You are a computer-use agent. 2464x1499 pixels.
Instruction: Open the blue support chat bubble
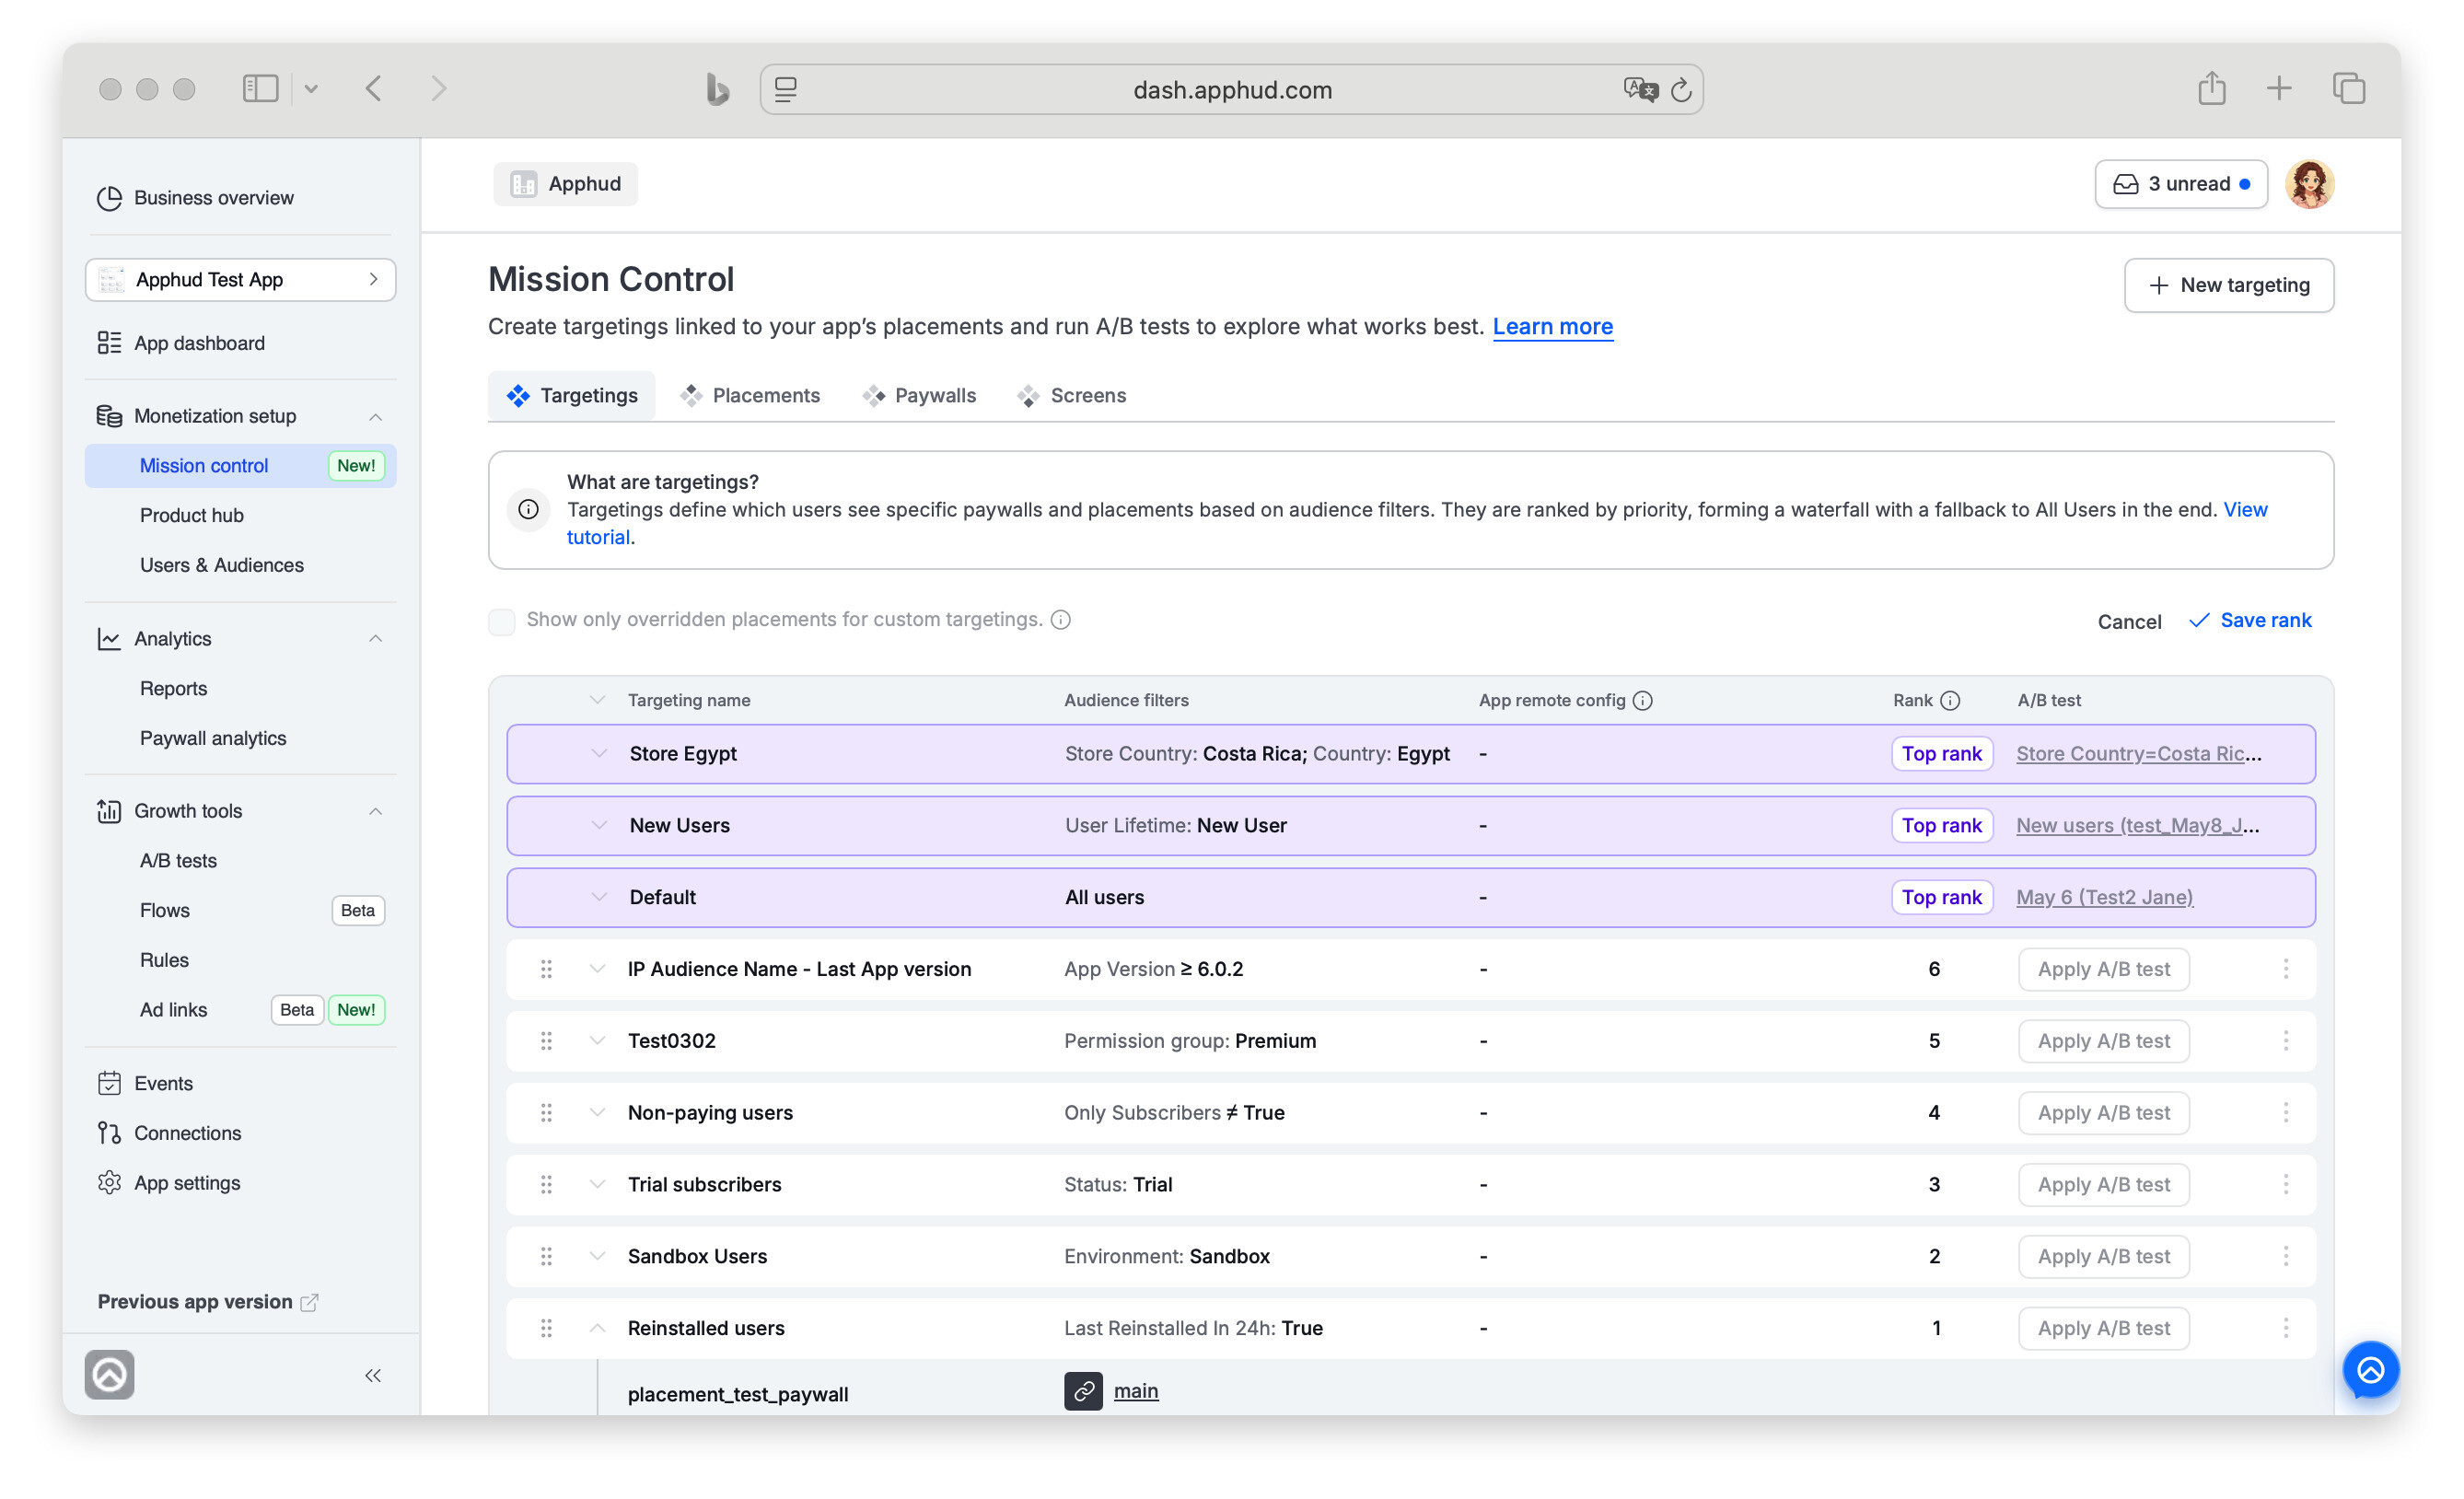[x=2370, y=1369]
